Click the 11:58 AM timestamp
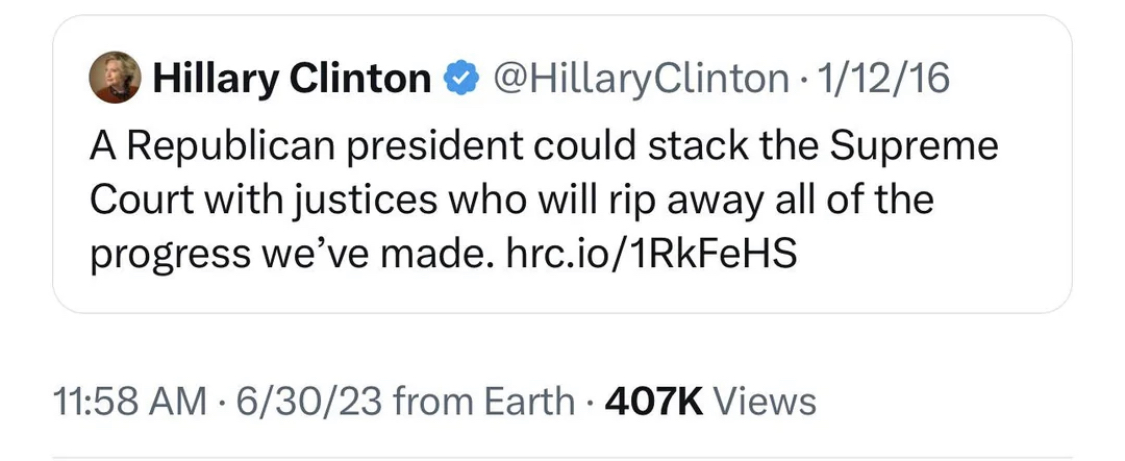This screenshot has width=1125, height=461. 129,402
